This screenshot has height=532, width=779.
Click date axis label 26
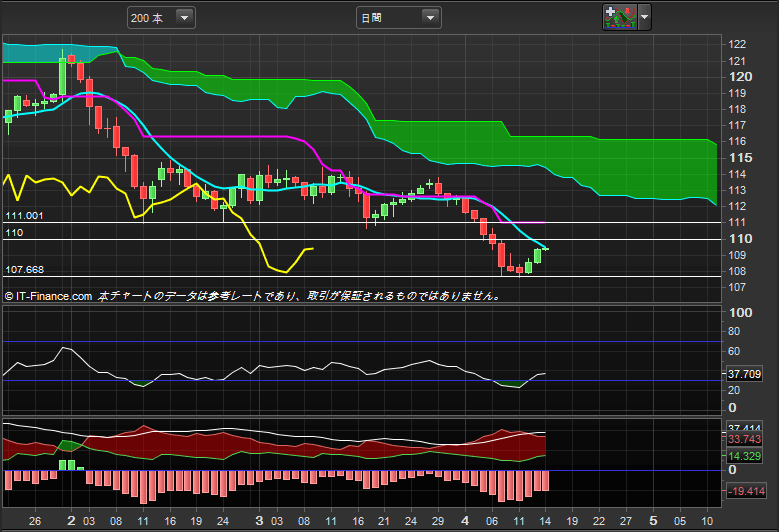tap(35, 521)
